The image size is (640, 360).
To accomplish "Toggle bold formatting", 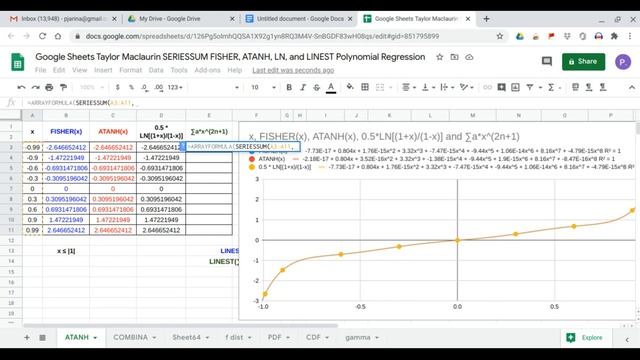I will tap(289, 87).
